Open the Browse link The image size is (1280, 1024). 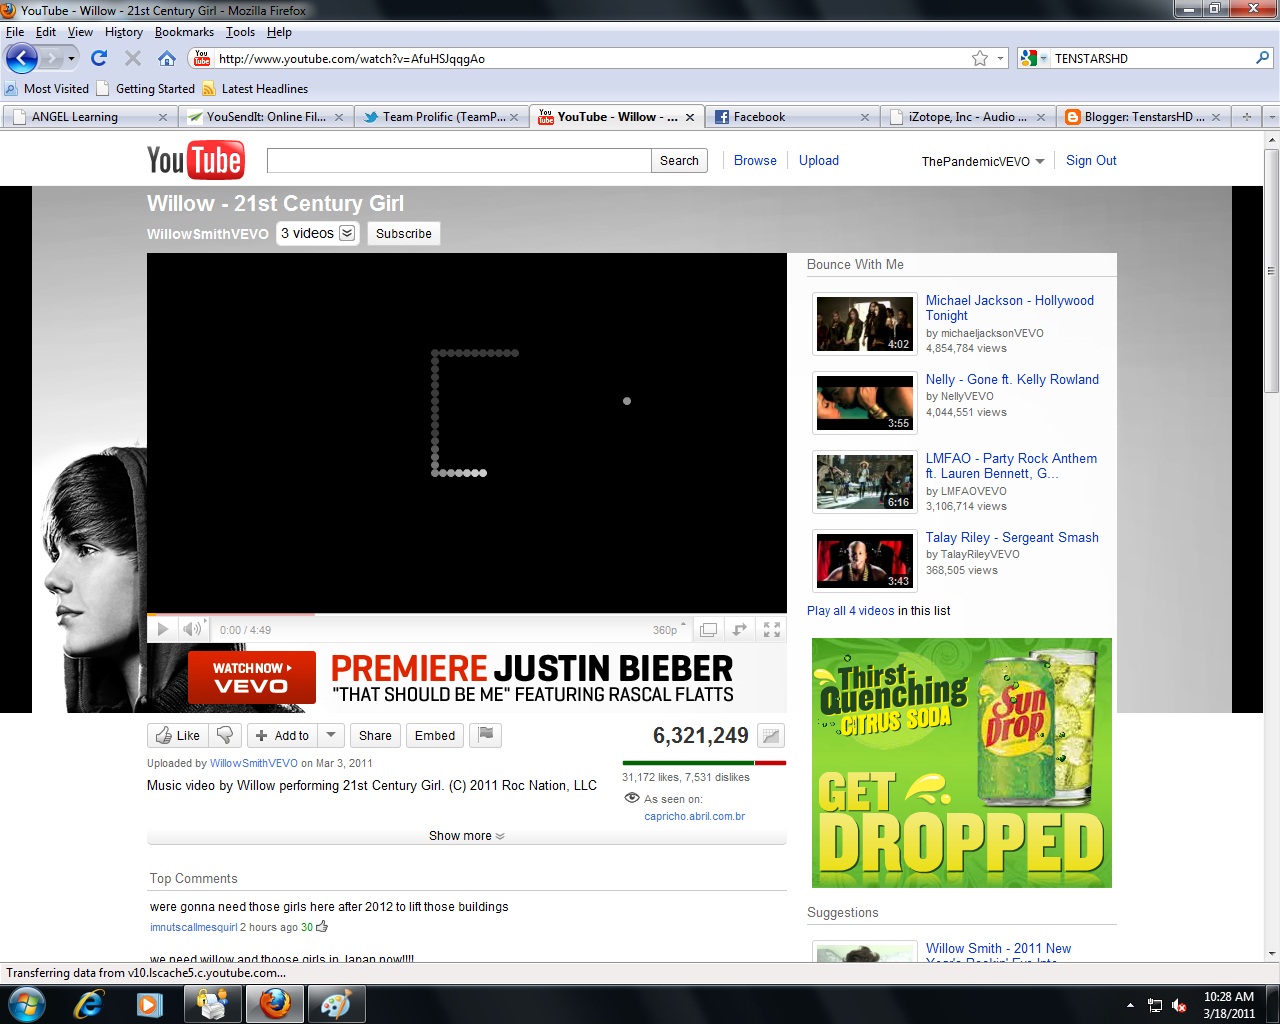[755, 160]
